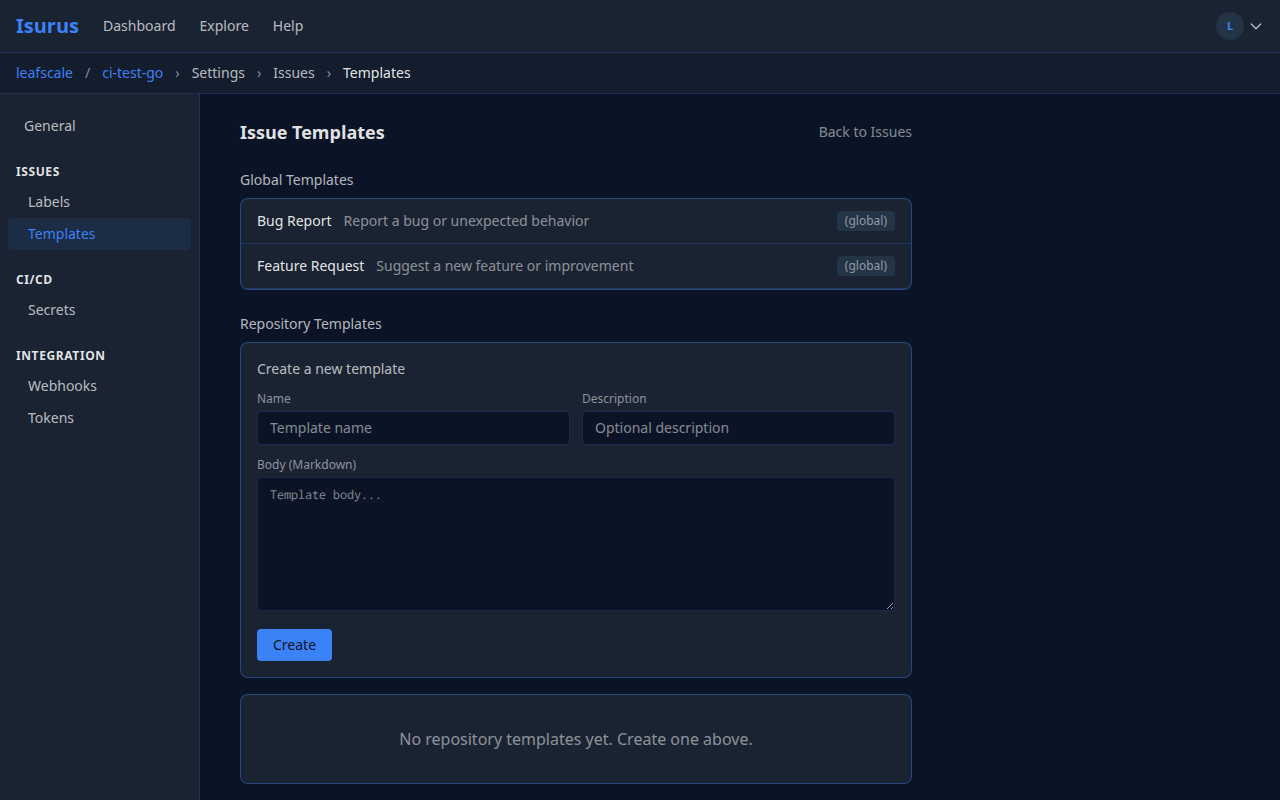The width and height of the screenshot is (1280, 800).
Task: Click the Description field label
Action: pos(614,399)
